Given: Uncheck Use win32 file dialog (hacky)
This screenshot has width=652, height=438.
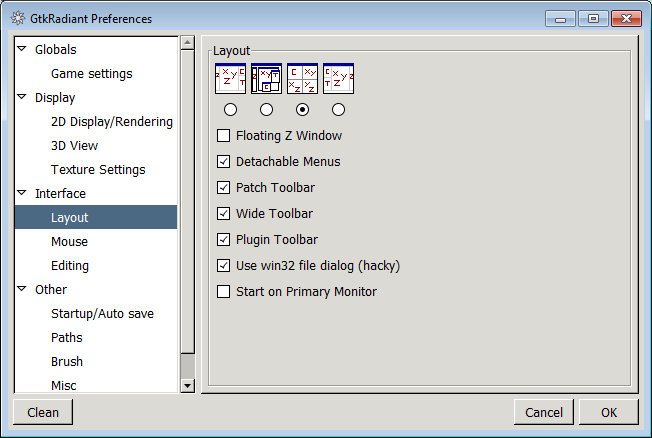Looking at the screenshot, I should click(223, 265).
